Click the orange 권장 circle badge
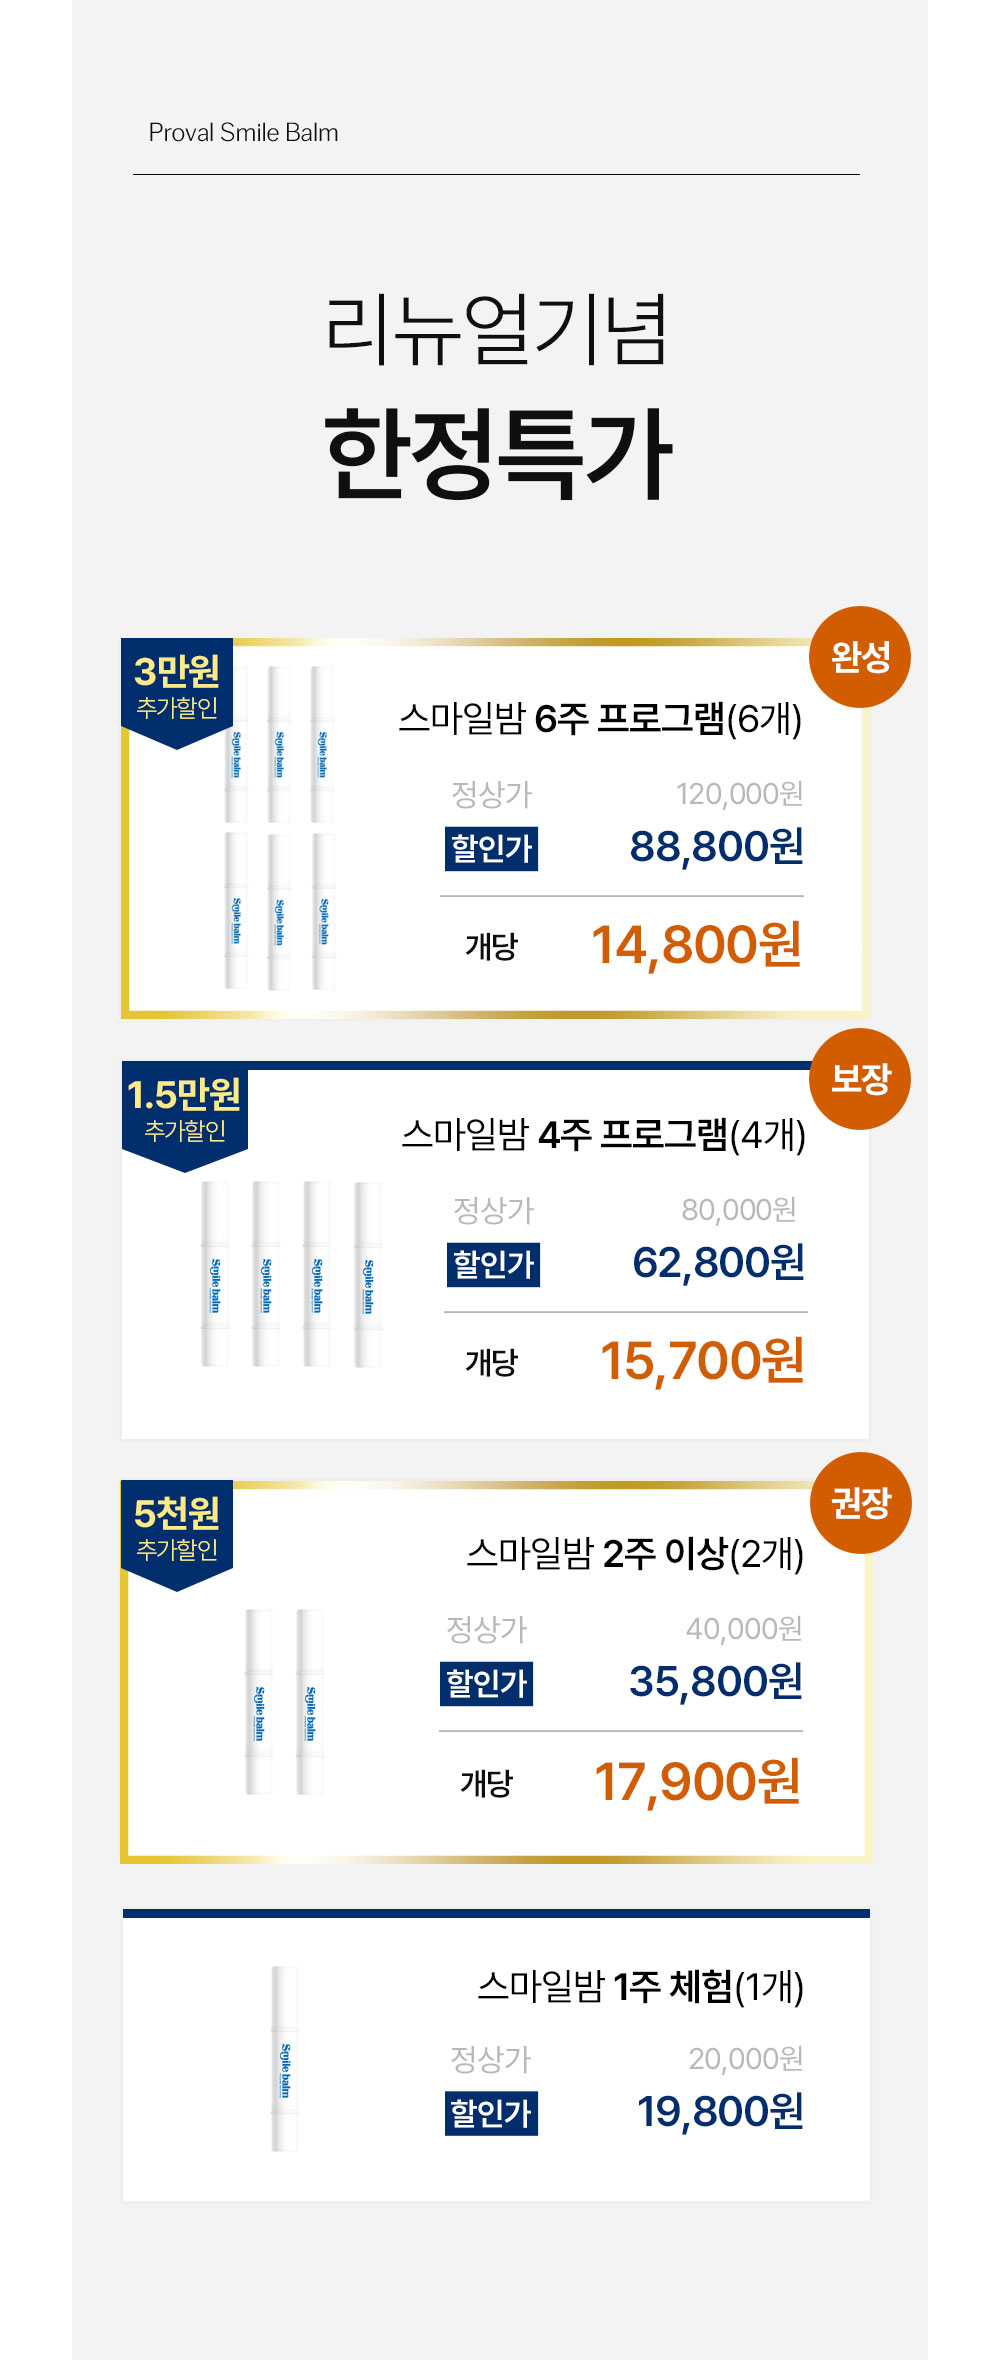 tap(860, 1502)
